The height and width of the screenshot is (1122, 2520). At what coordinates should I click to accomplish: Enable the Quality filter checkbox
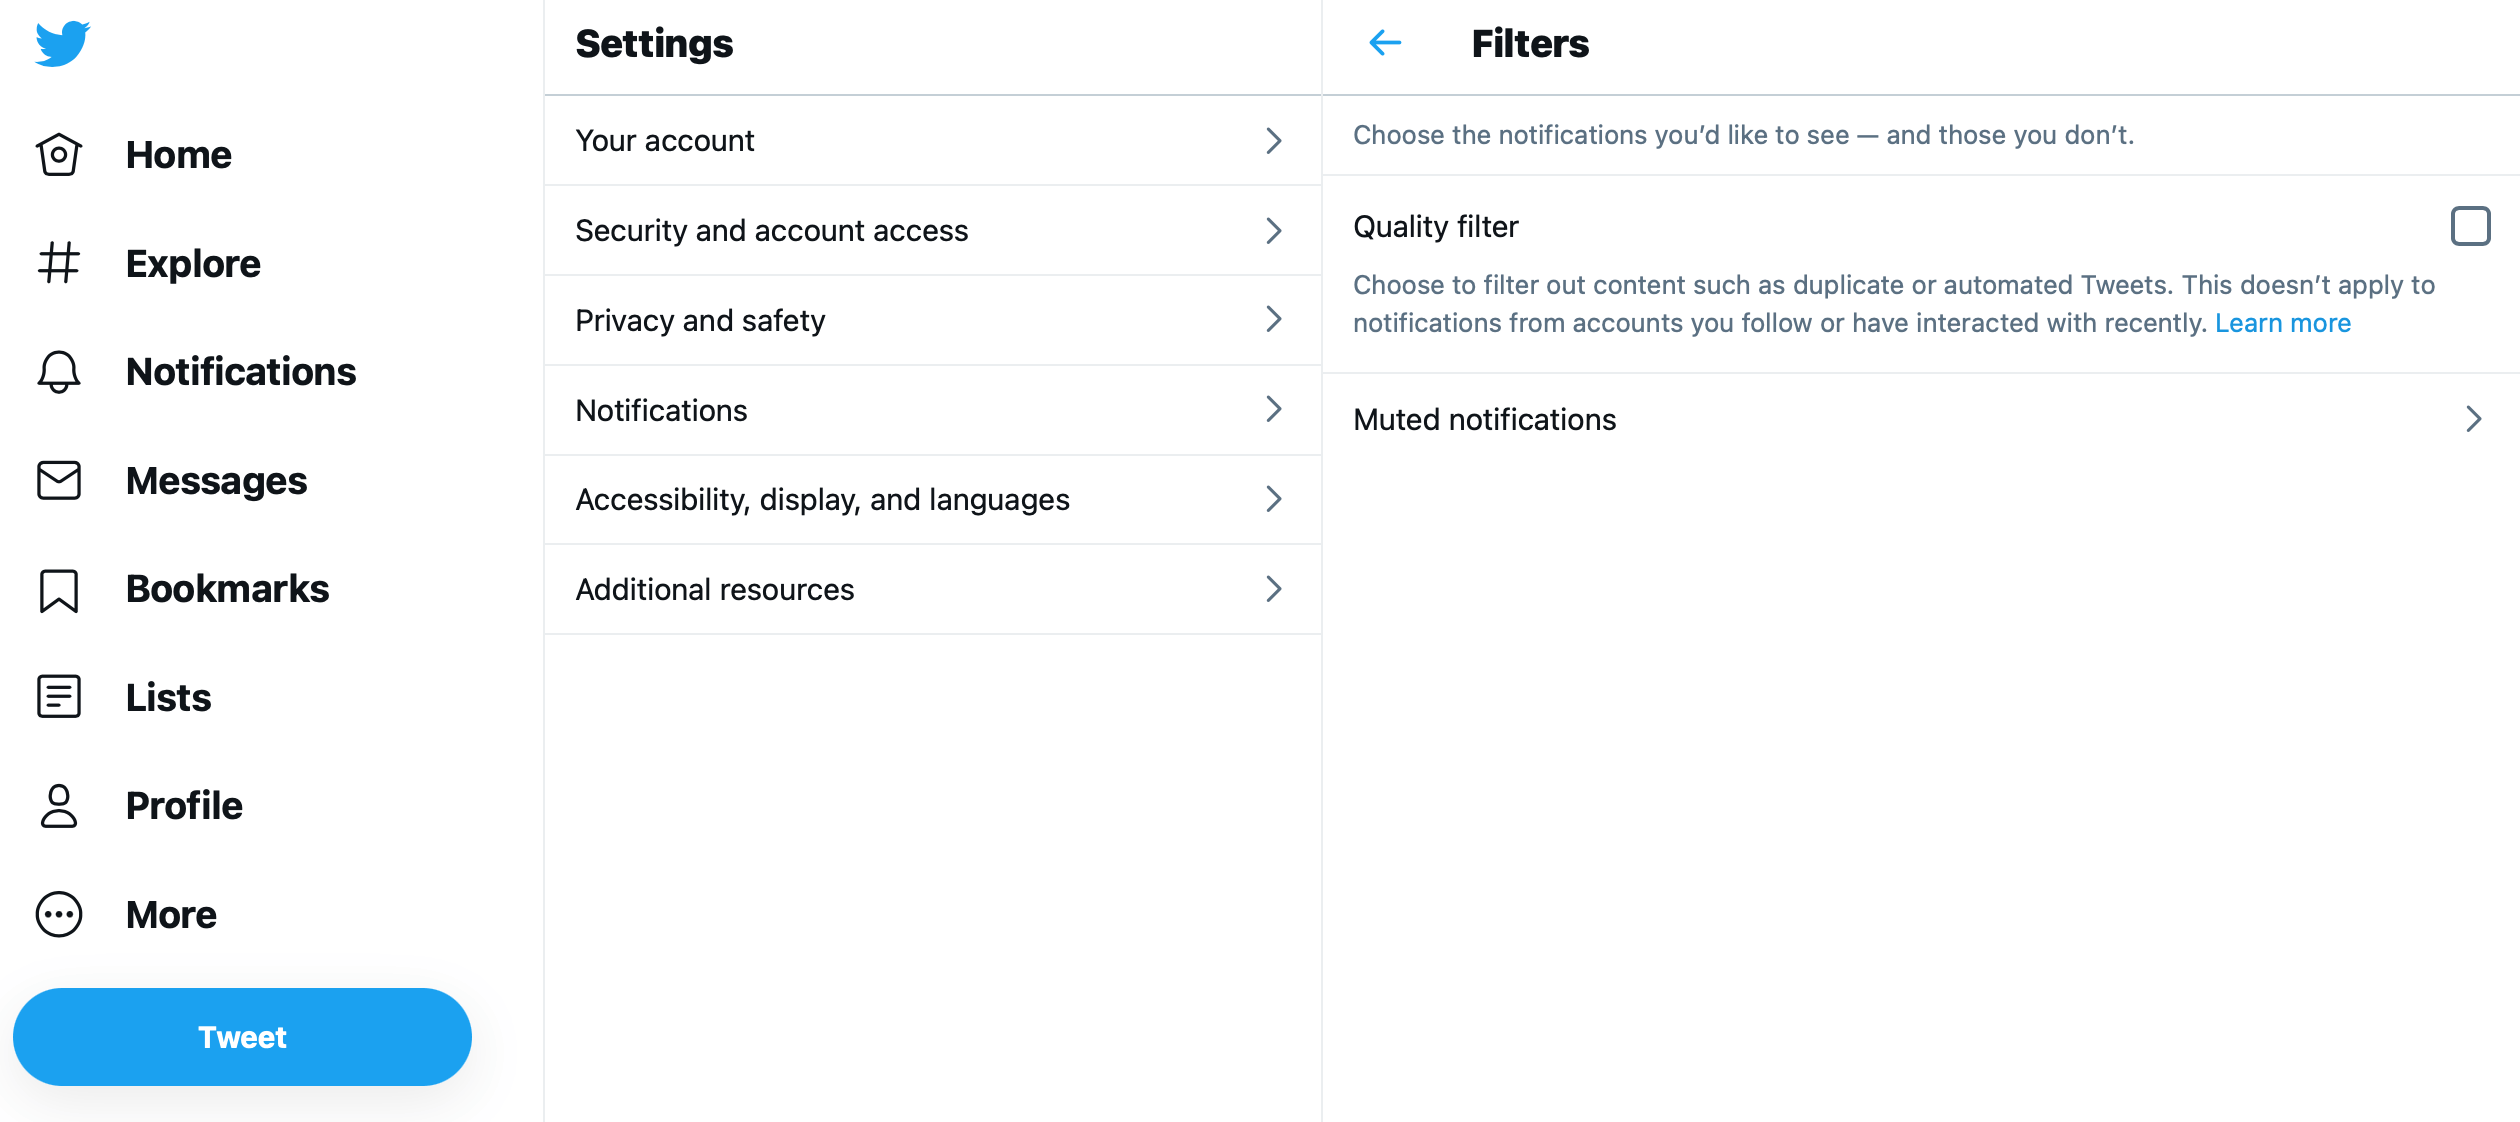[x=2470, y=226]
